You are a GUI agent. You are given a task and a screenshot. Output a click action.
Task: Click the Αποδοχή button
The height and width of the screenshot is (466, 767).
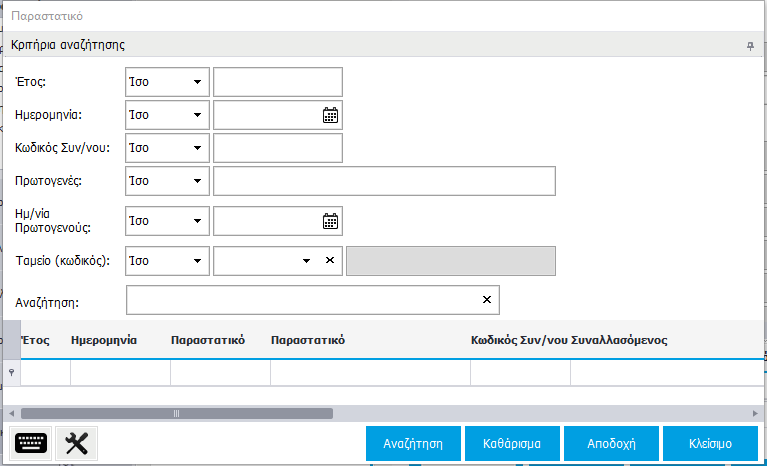click(612, 442)
